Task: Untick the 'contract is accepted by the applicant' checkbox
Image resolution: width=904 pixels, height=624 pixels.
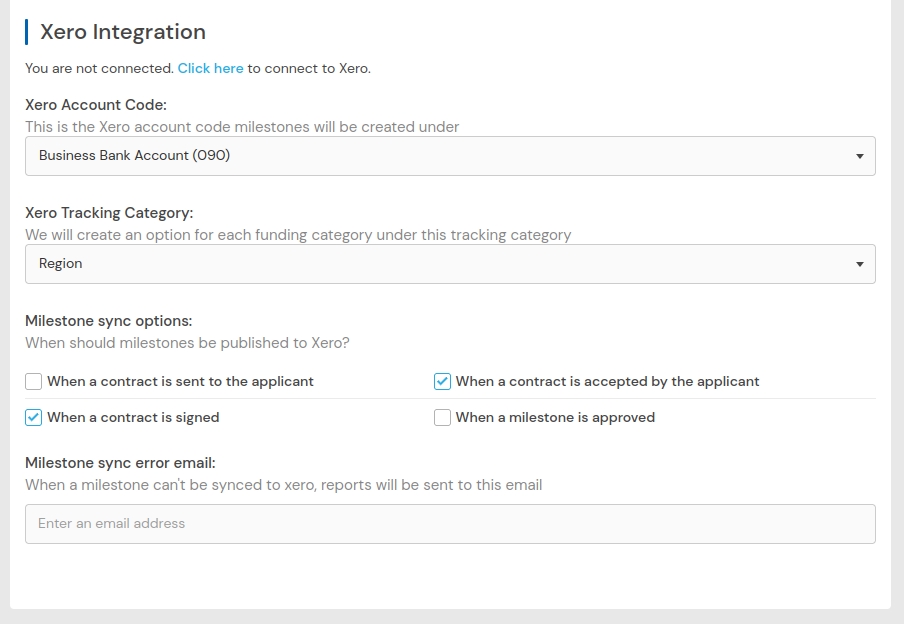Action: click(x=442, y=381)
